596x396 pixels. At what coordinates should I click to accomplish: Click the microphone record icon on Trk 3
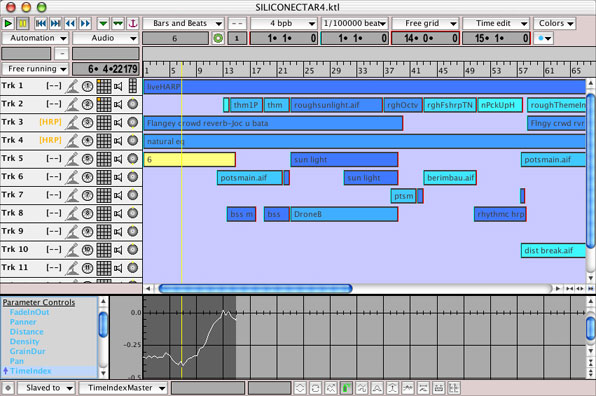[x=72, y=122]
